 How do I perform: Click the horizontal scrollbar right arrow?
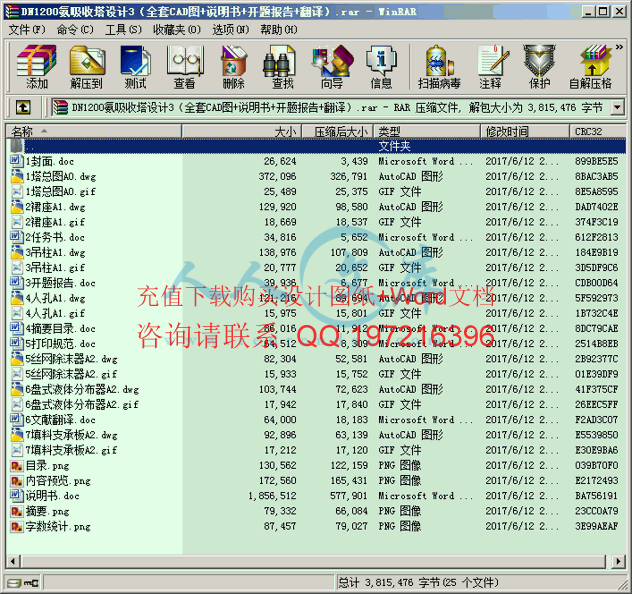click(618, 561)
